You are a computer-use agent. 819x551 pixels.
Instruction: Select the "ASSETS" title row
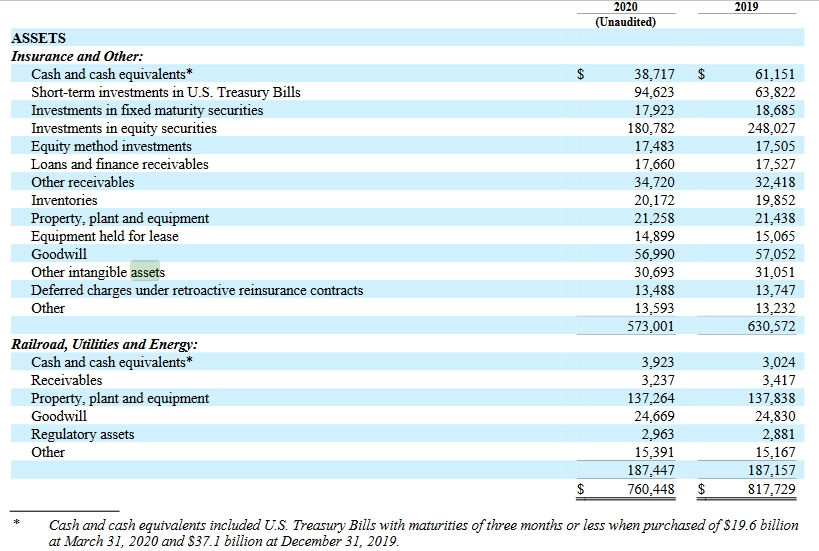pos(38,38)
